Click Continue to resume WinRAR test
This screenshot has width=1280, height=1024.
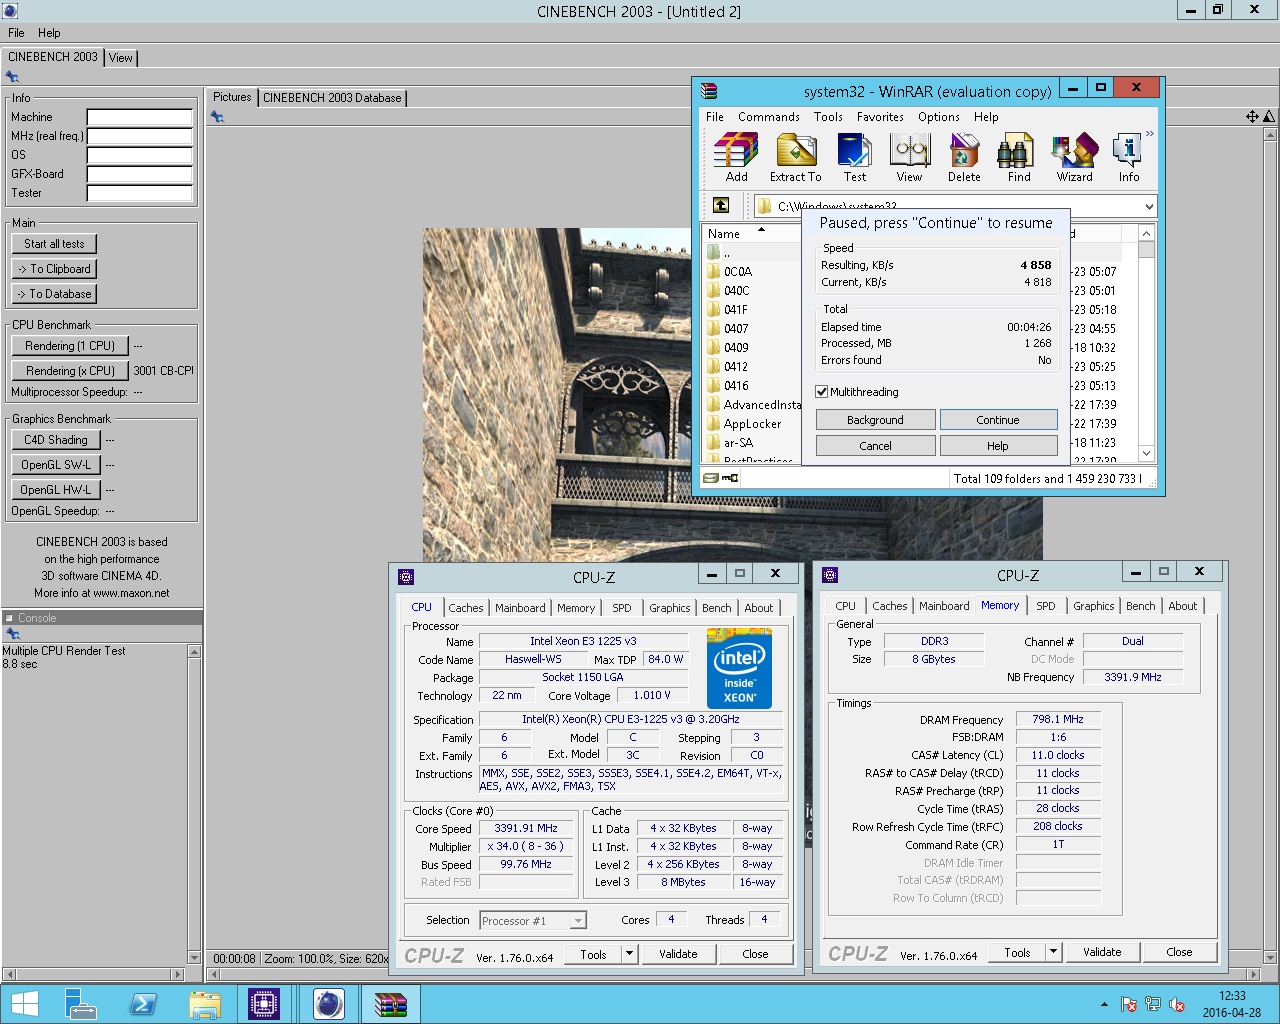coord(997,420)
